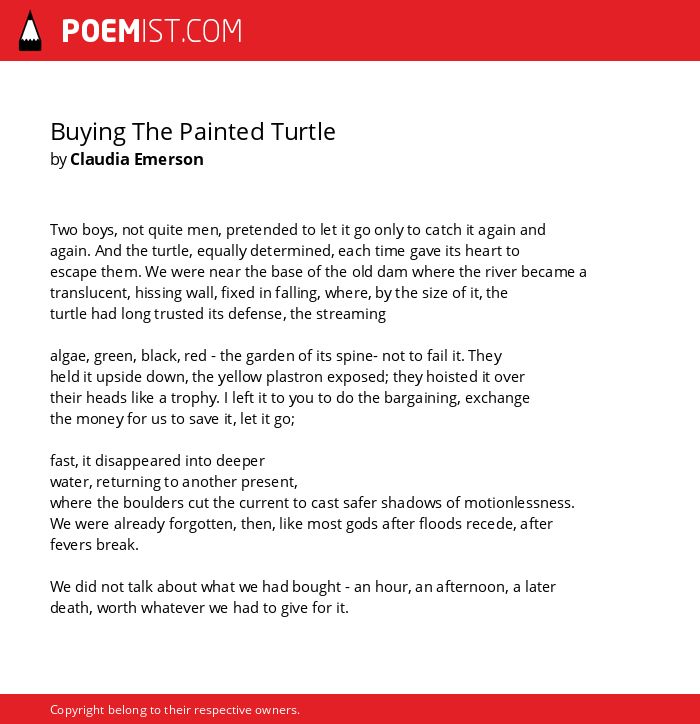Click the poem title Buying The Painted Turtle
The height and width of the screenshot is (724, 700).
click(193, 132)
